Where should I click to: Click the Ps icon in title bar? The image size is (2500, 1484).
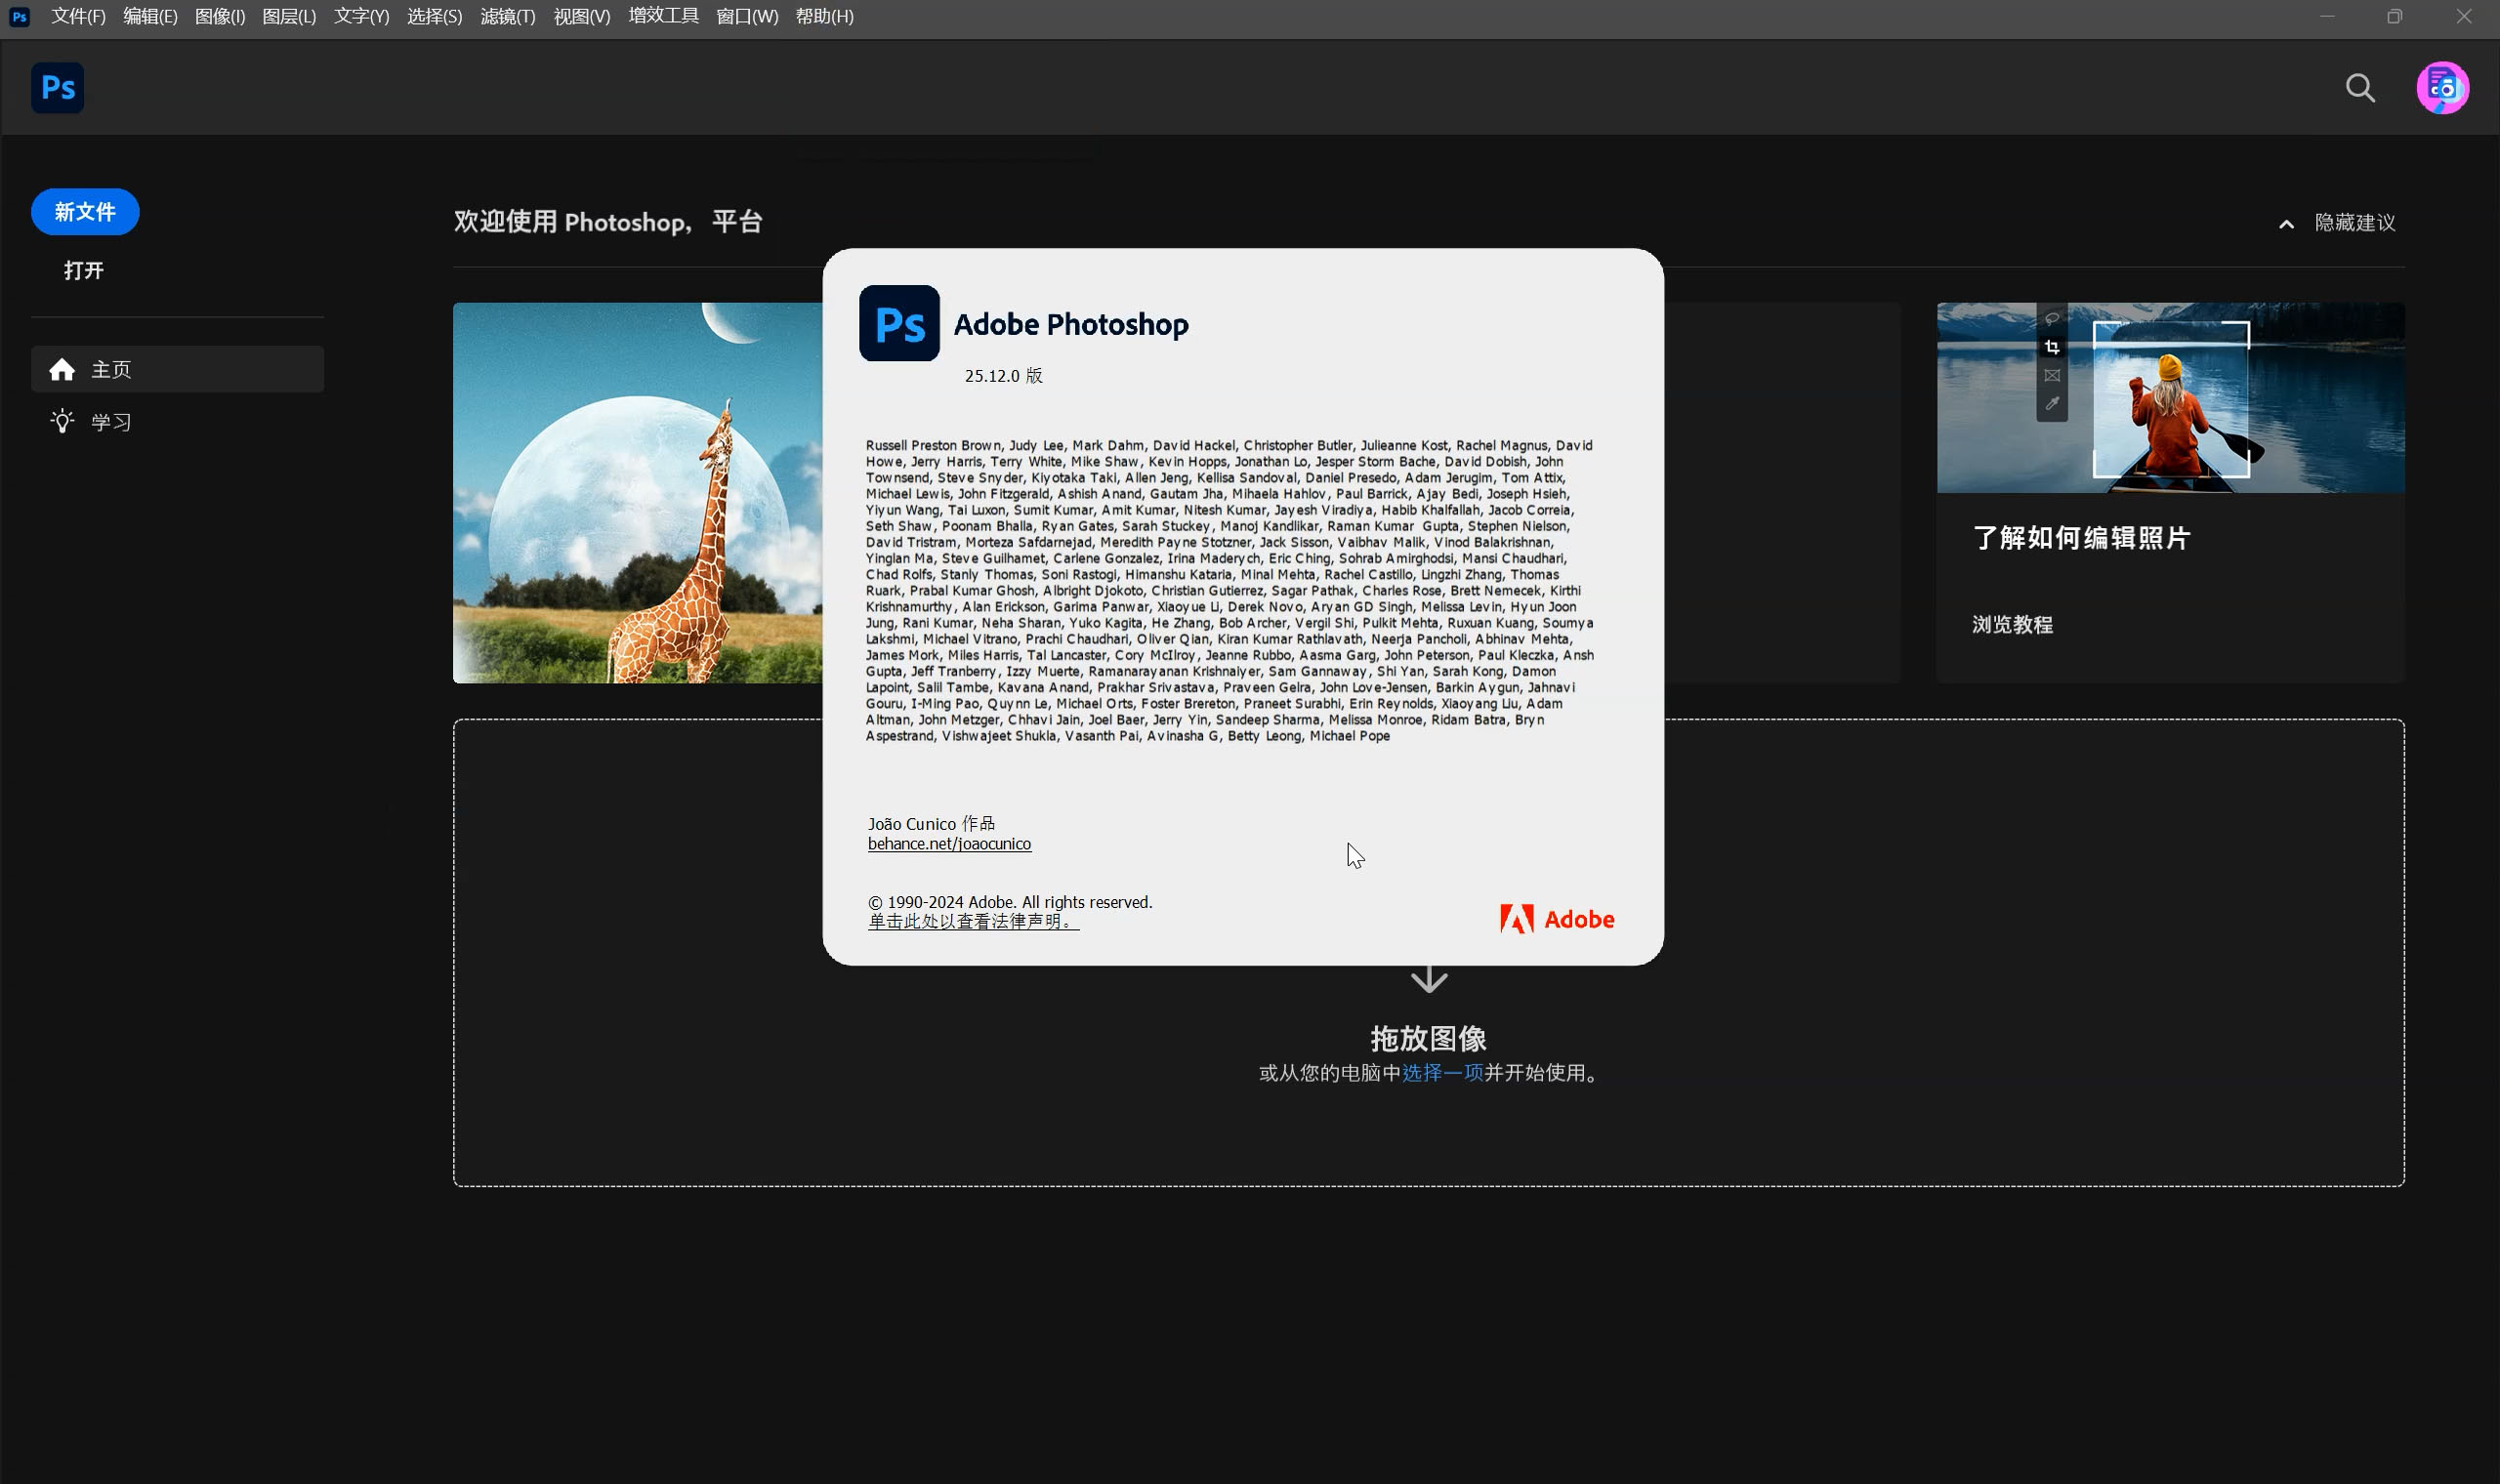(x=19, y=16)
